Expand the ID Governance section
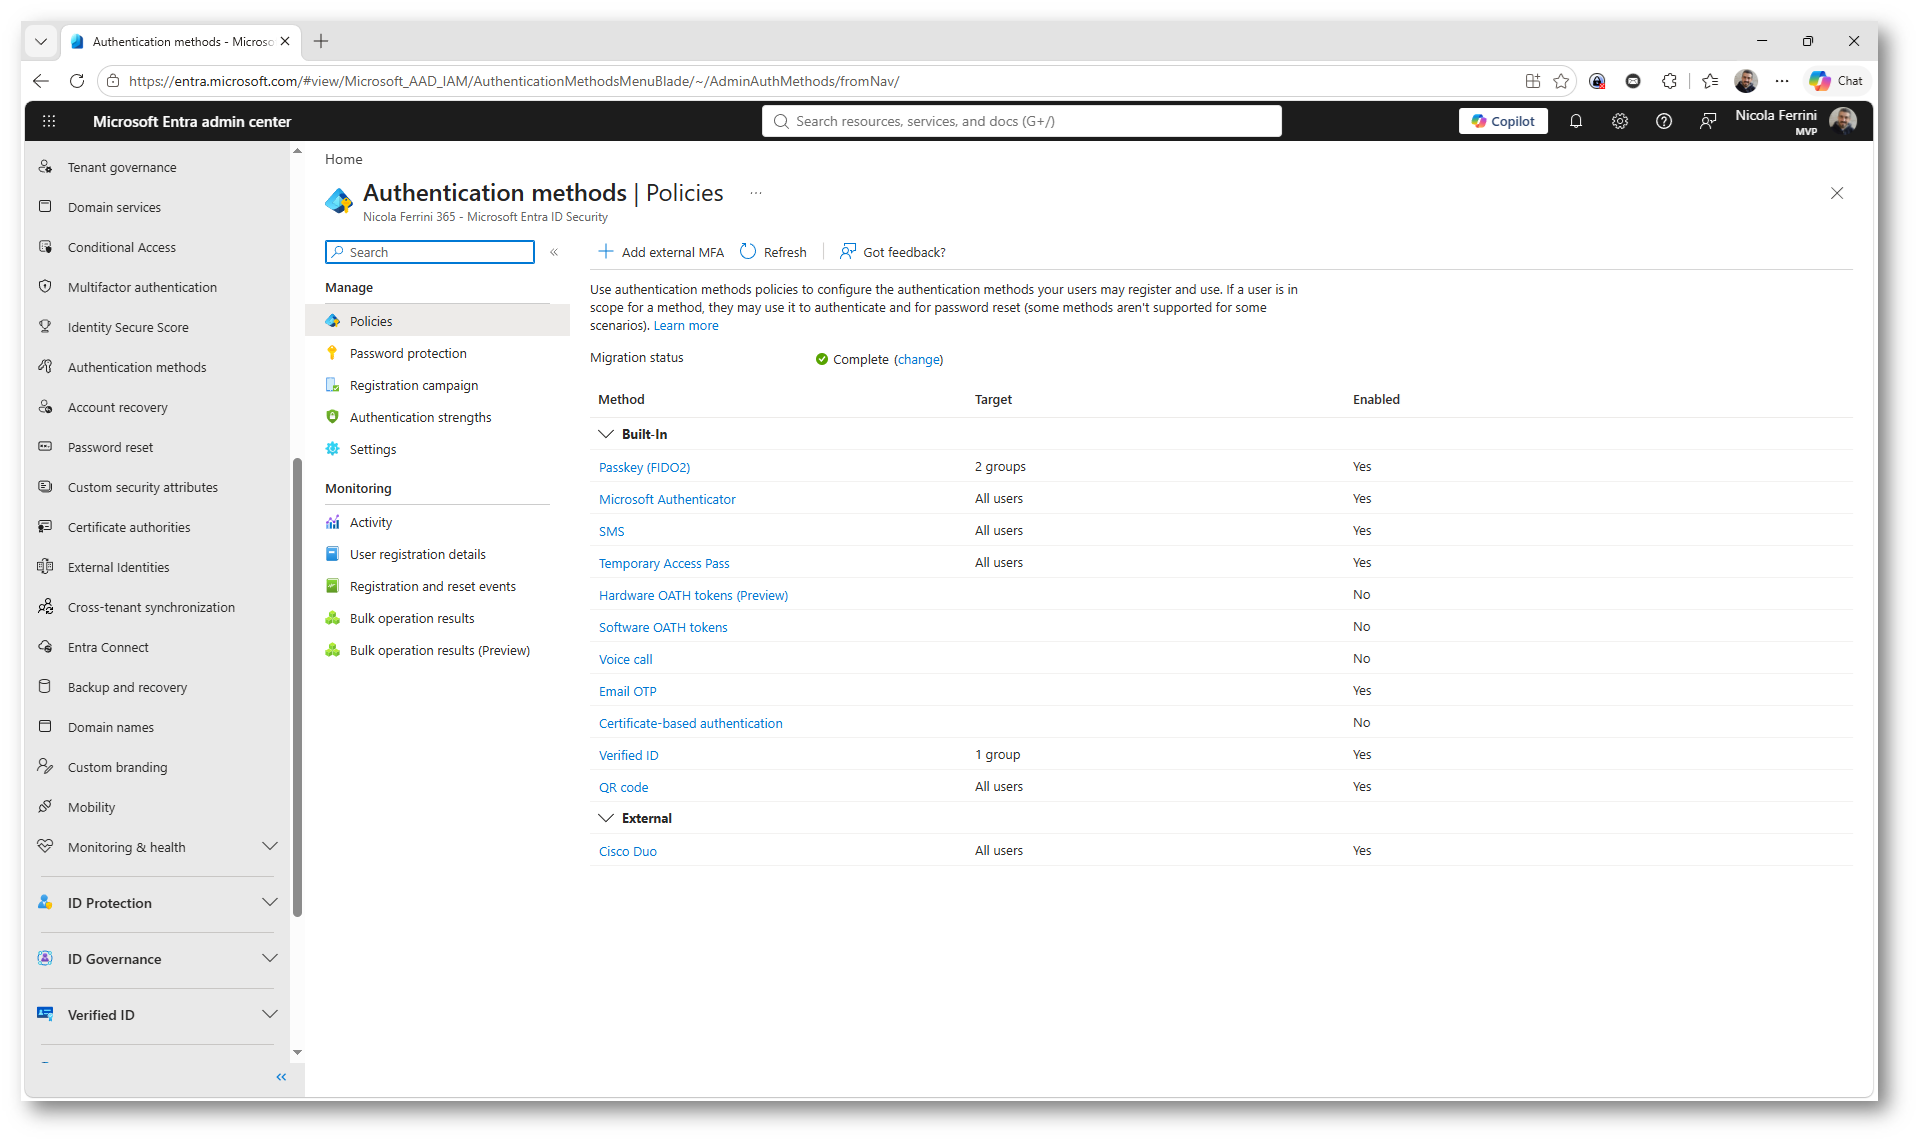This screenshot has width=1920, height=1143. click(x=270, y=959)
